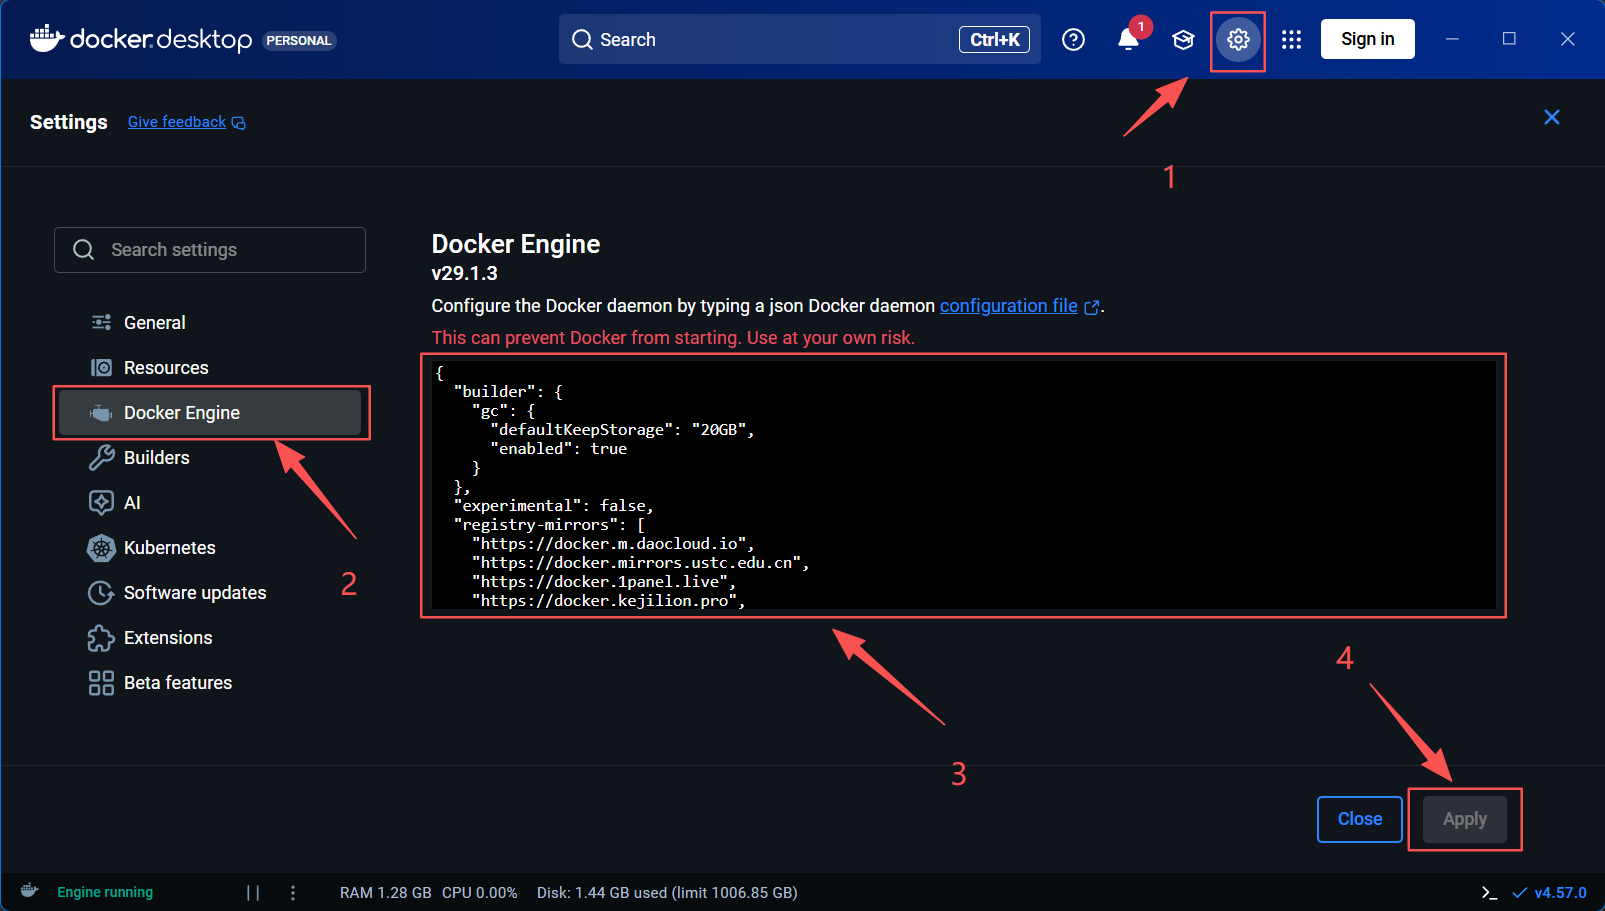1605x911 pixels.
Task: Minimize the Docker Desktop window
Action: 1452,39
